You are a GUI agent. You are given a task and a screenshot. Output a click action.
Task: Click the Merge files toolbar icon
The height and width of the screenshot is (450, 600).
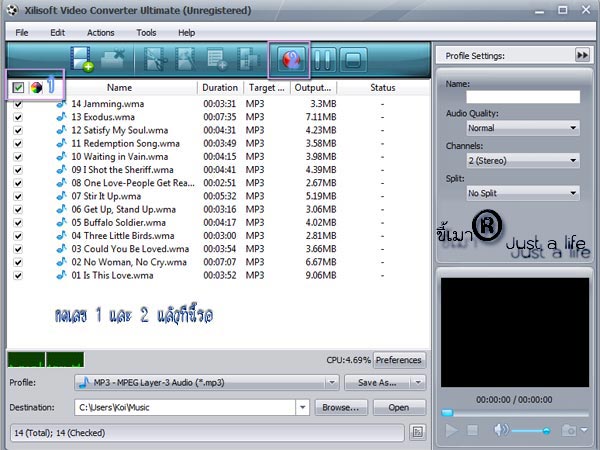[248, 59]
